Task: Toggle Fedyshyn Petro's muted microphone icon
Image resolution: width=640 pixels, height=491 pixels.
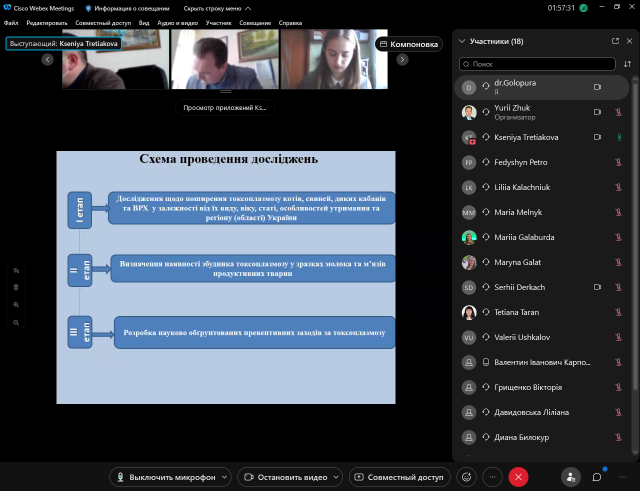Action: [618, 162]
